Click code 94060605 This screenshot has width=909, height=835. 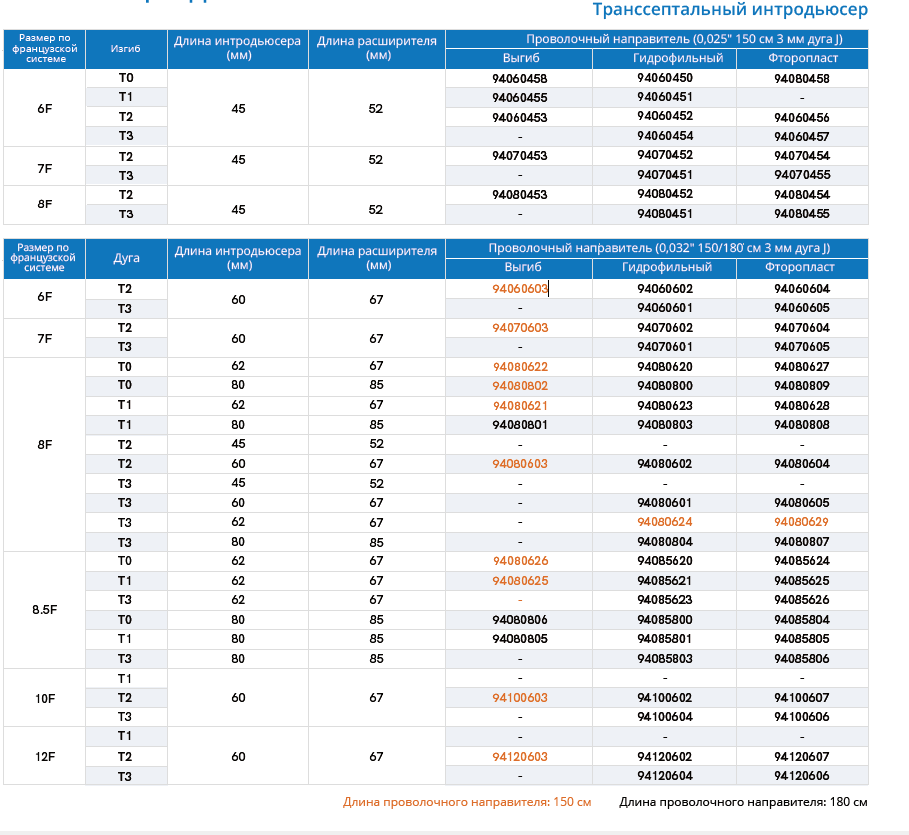point(802,307)
